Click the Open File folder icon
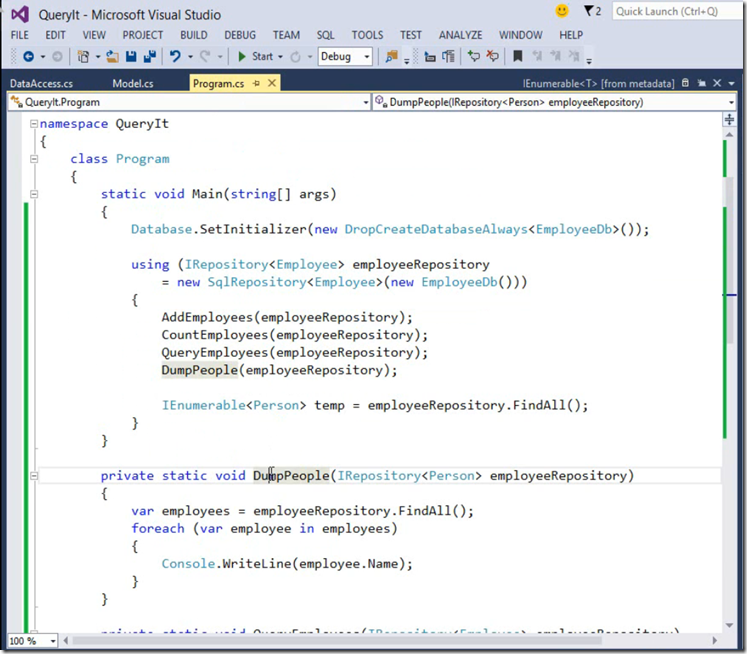 point(112,57)
